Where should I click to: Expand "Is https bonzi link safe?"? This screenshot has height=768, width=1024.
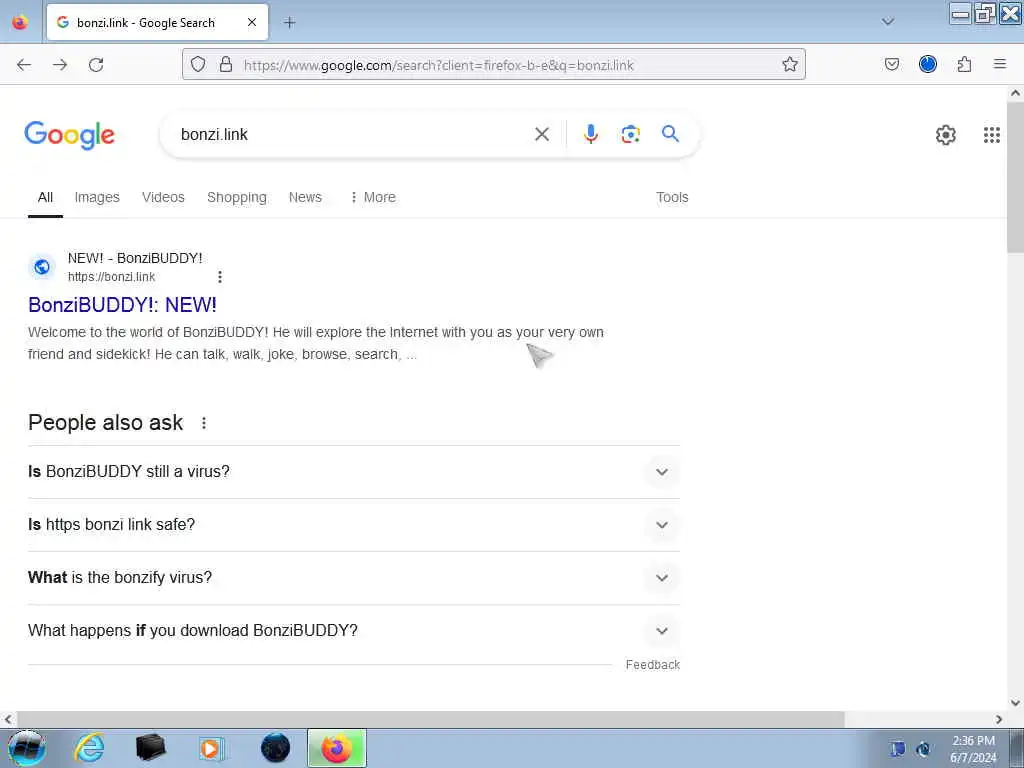point(354,524)
